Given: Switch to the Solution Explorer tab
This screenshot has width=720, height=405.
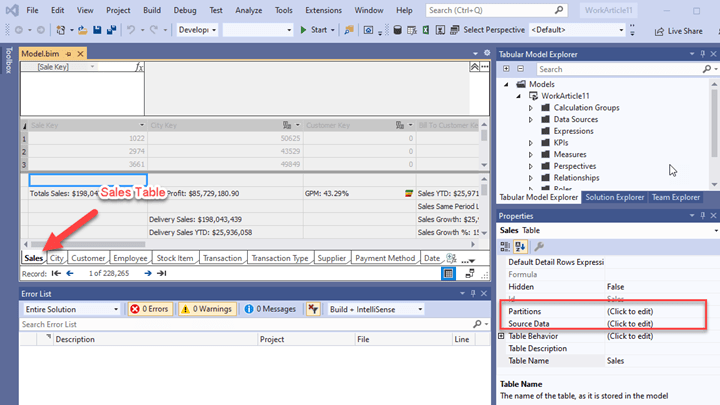Looking at the screenshot, I should [x=614, y=197].
